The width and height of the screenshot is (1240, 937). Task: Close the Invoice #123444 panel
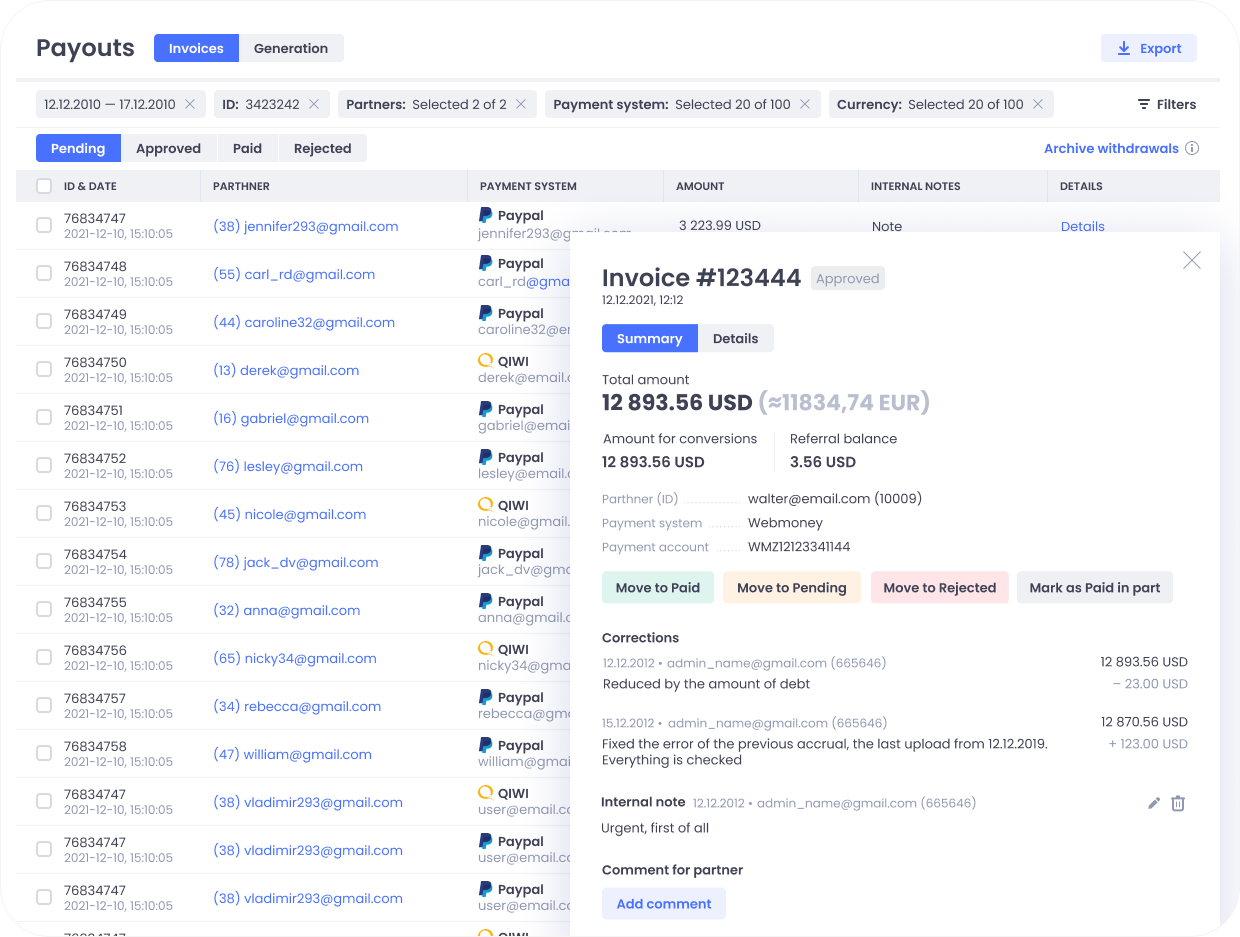(1191, 260)
